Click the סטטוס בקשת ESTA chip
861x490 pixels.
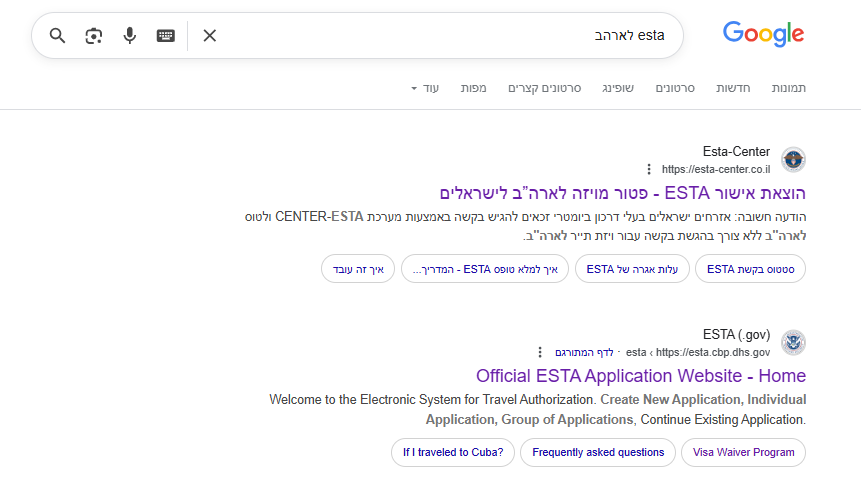749,269
